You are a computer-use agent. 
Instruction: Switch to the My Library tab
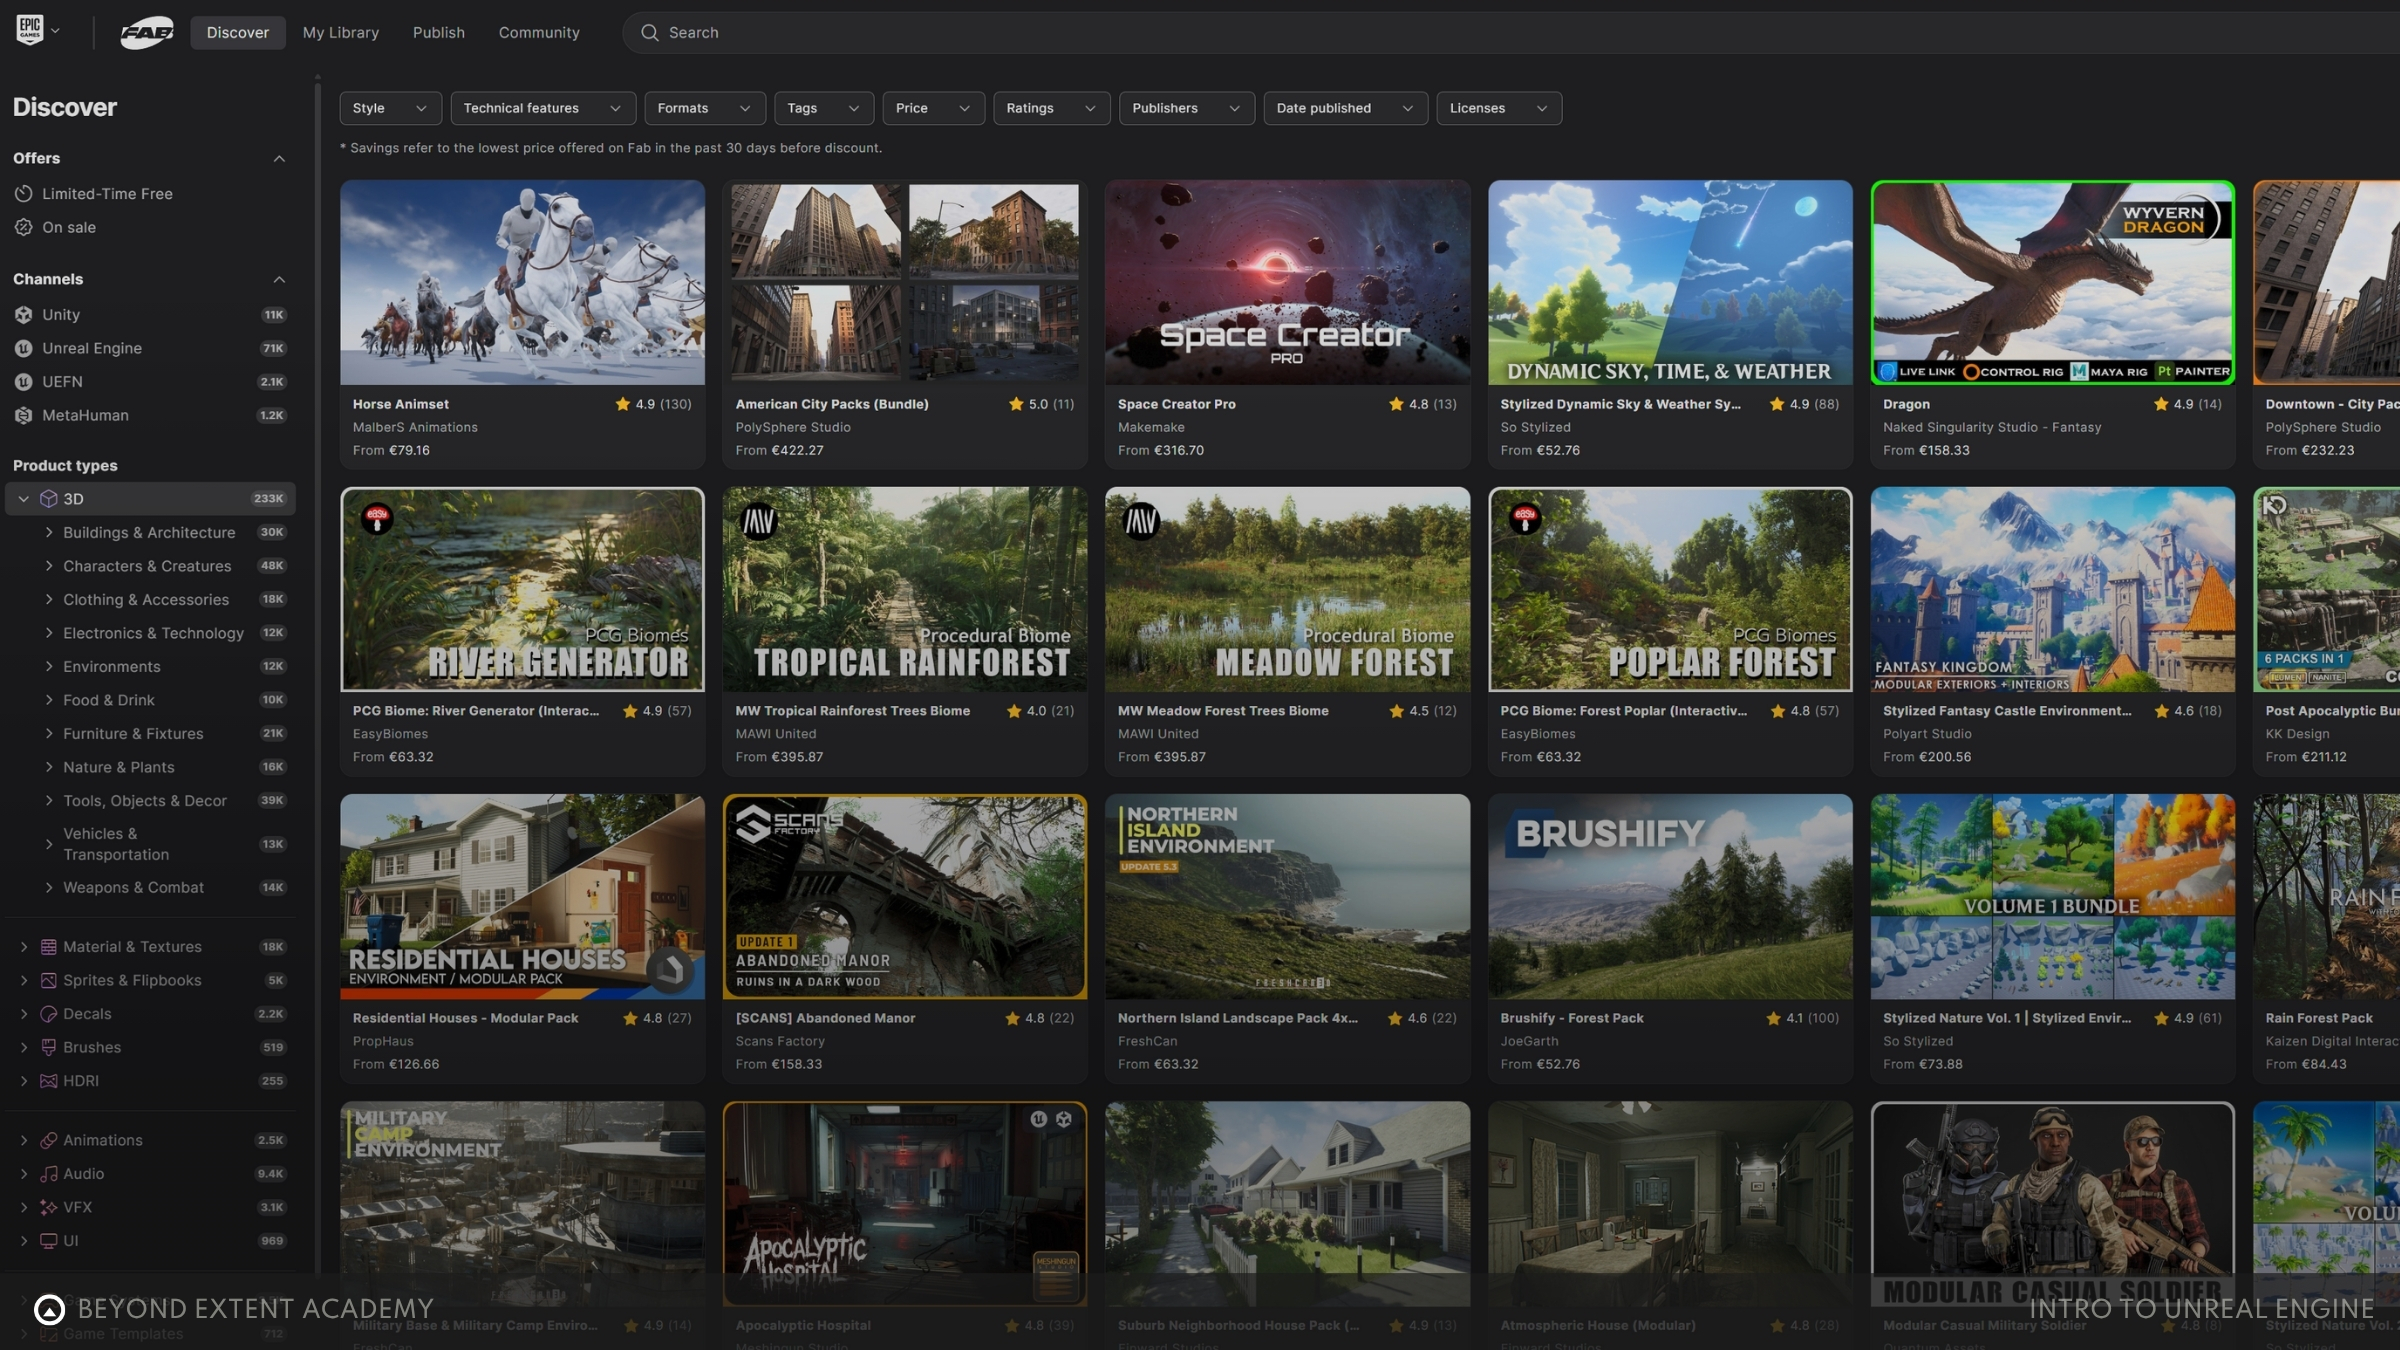[341, 32]
